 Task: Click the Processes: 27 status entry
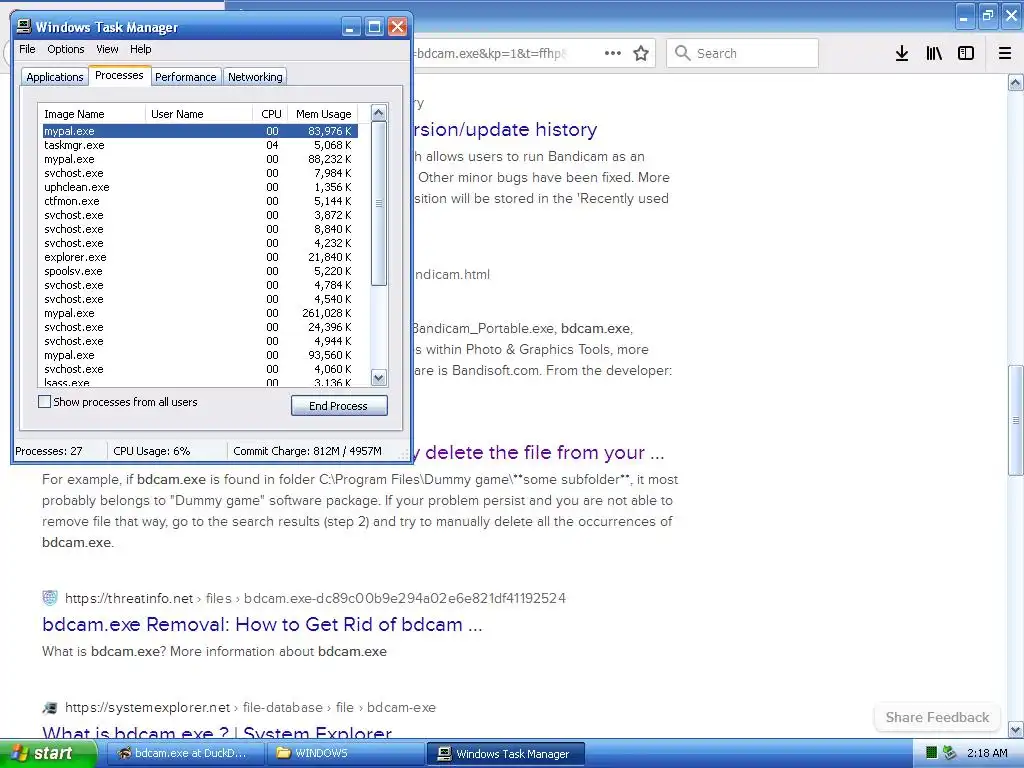pyautogui.click(x=49, y=451)
